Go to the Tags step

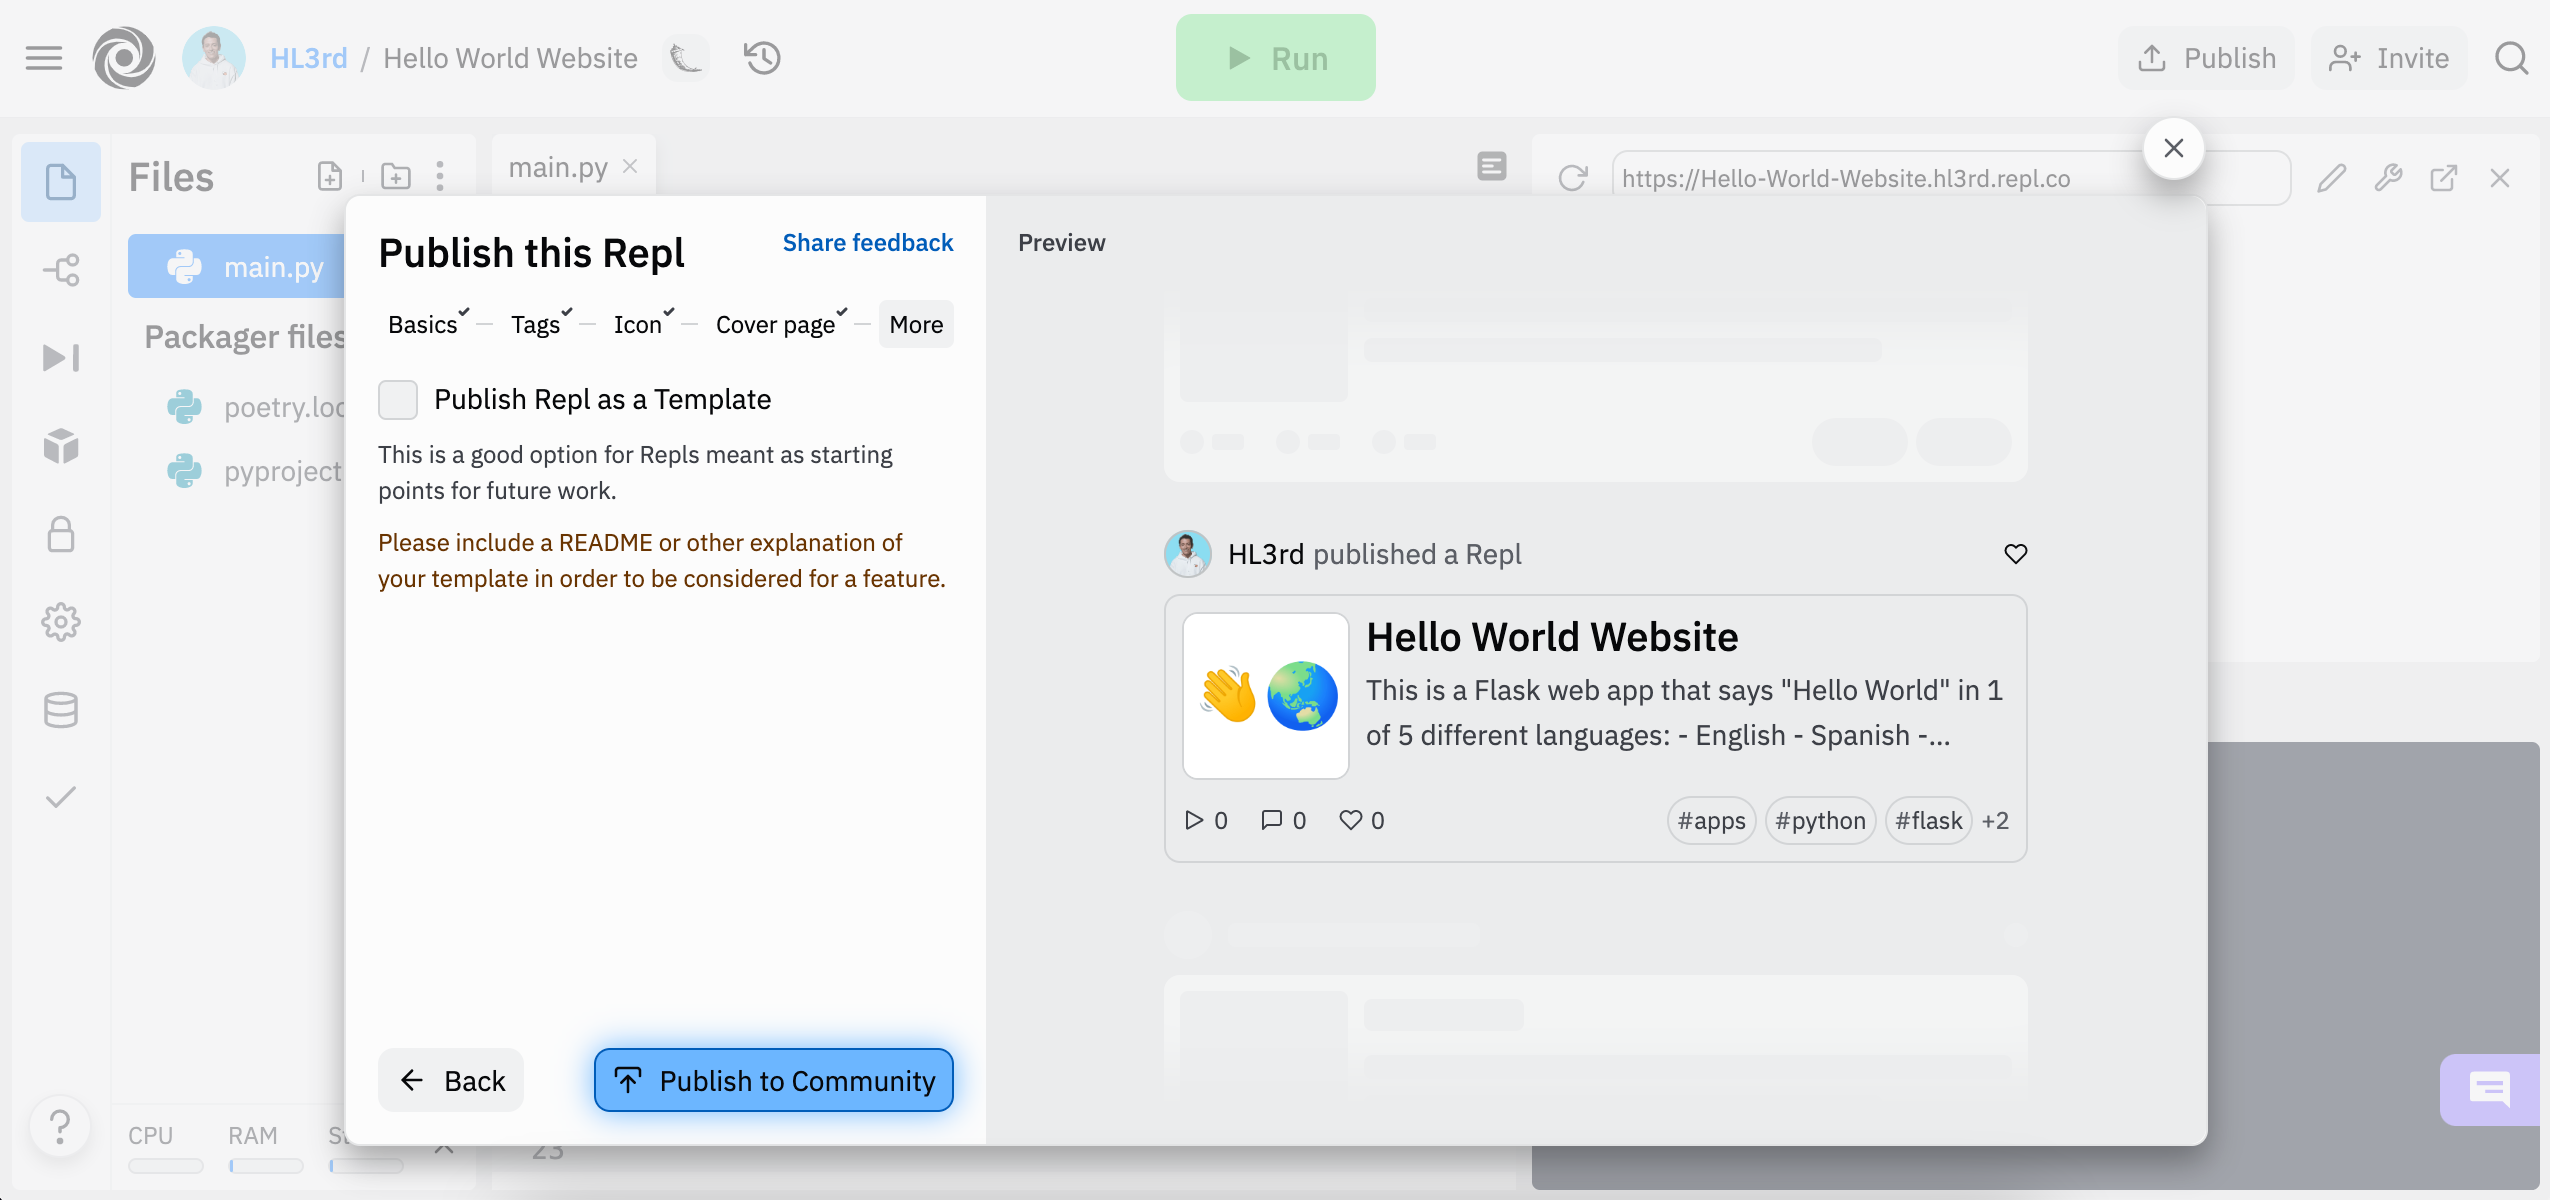(x=536, y=325)
